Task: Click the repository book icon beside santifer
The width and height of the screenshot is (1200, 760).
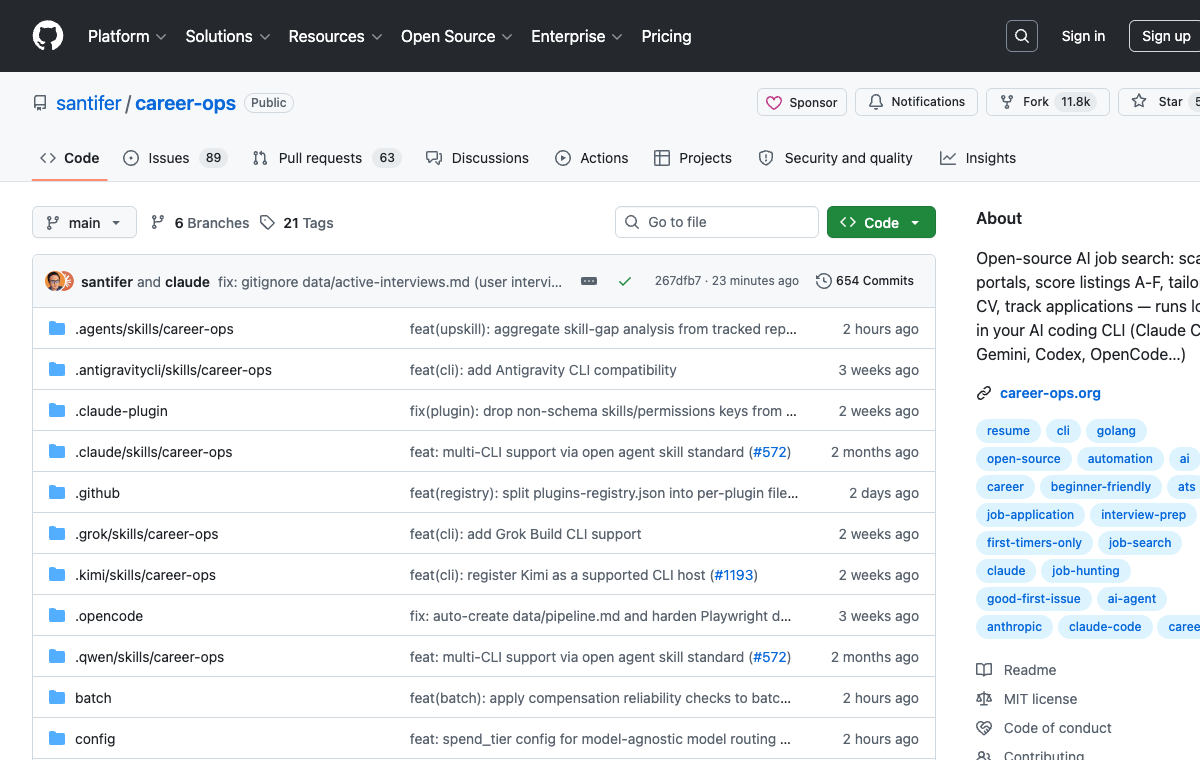Action: coord(40,103)
